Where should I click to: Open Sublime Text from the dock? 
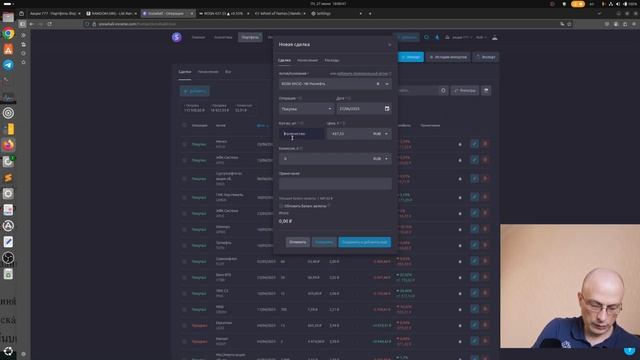(8, 178)
